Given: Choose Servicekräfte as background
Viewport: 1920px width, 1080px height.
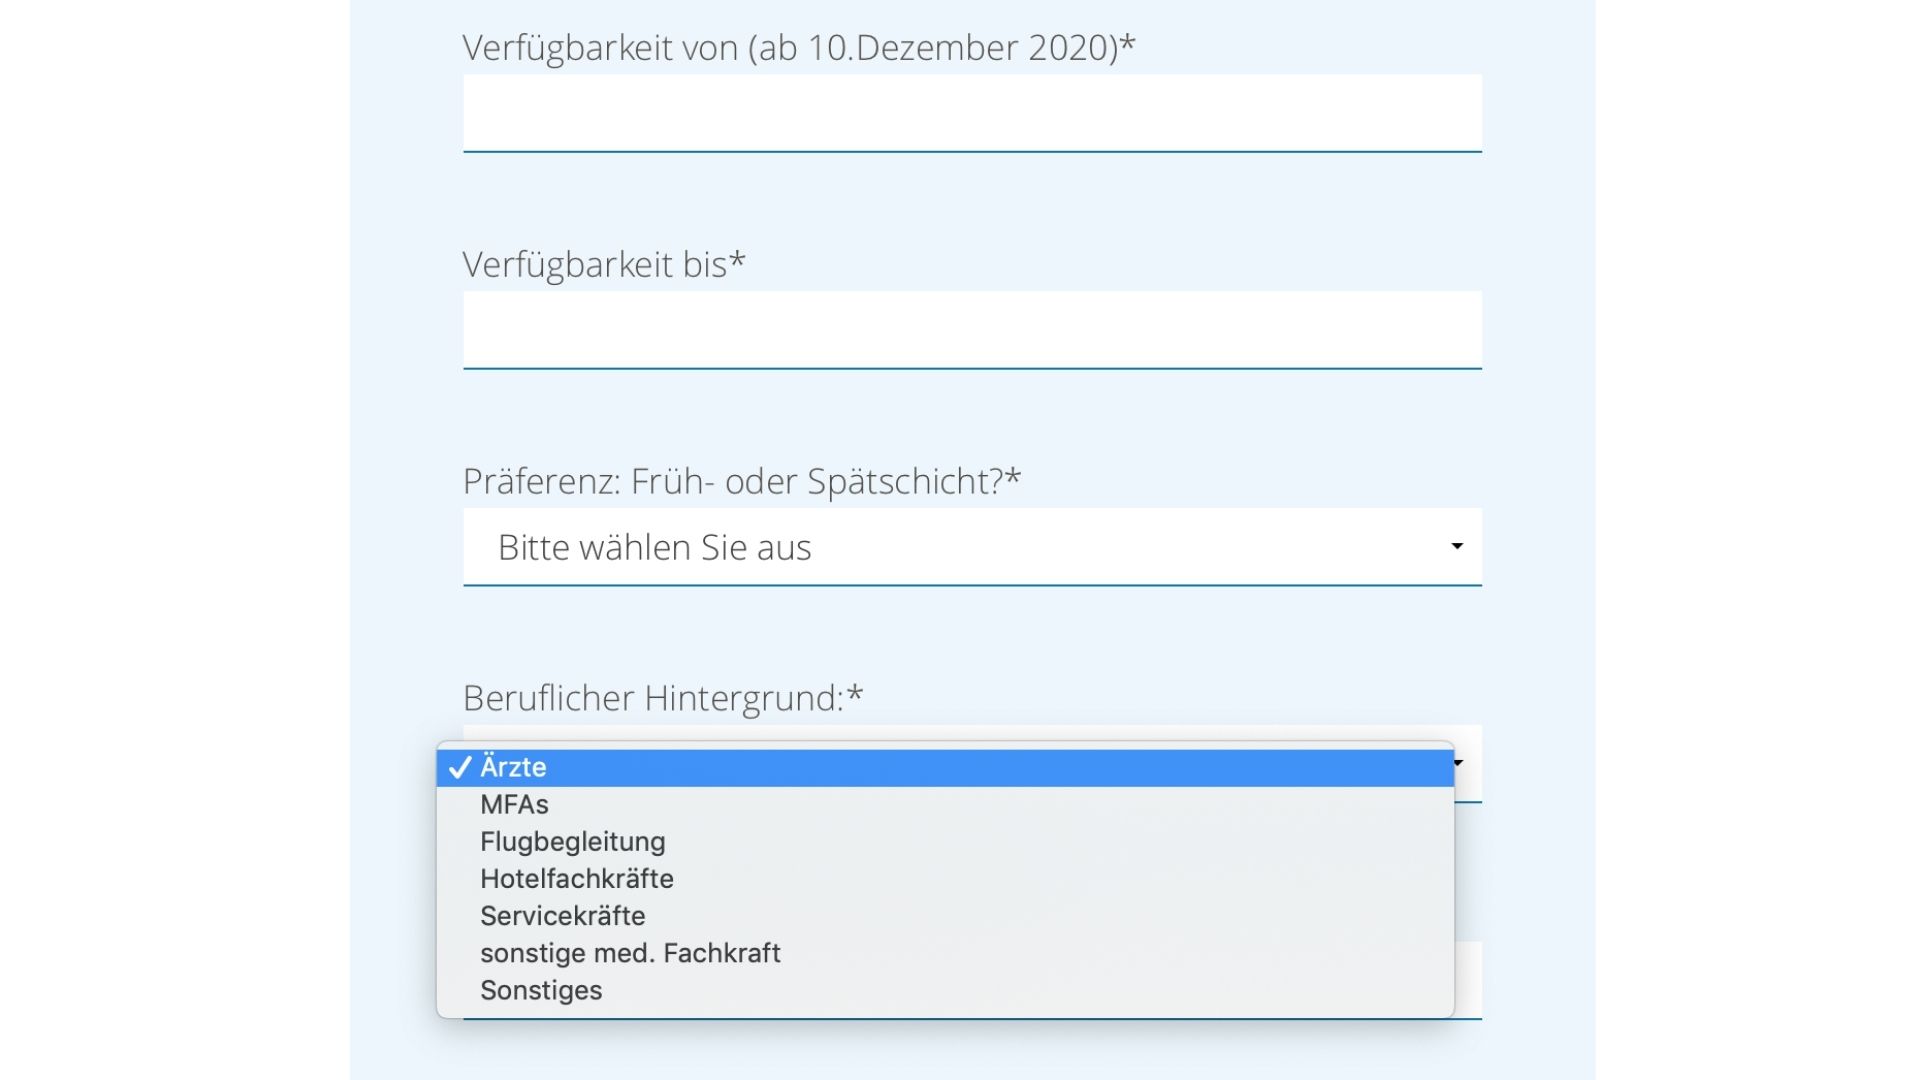Looking at the screenshot, I should pyautogui.click(x=562, y=916).
